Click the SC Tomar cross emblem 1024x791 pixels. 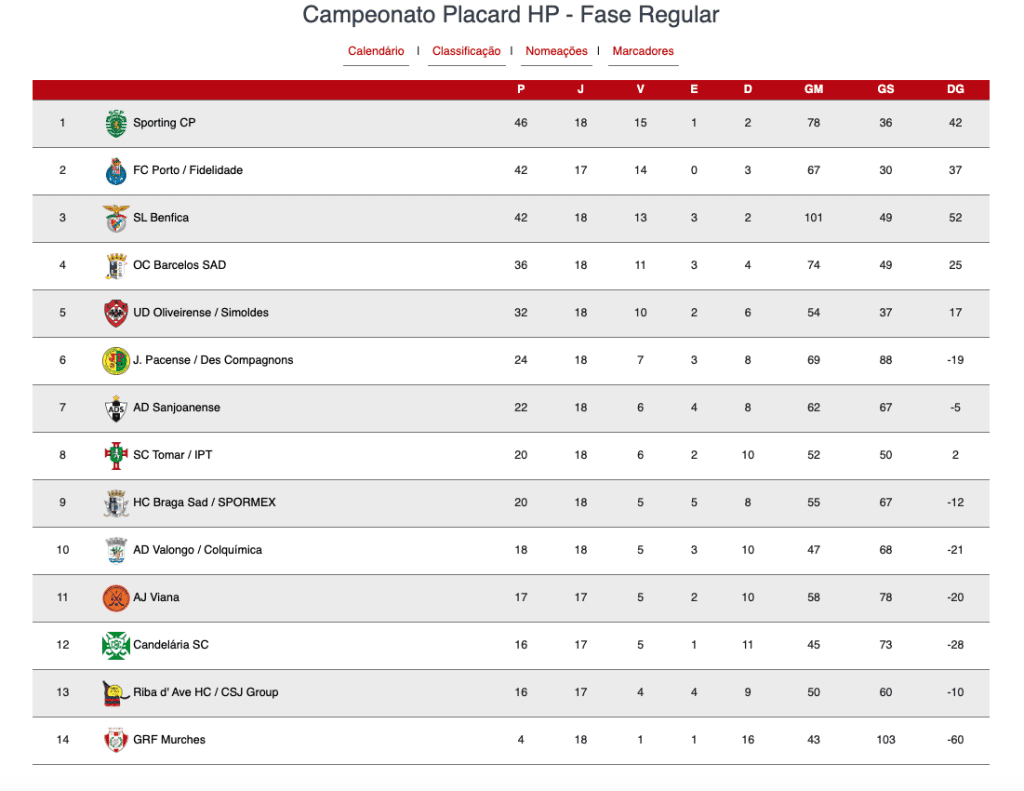click(116, 455)
